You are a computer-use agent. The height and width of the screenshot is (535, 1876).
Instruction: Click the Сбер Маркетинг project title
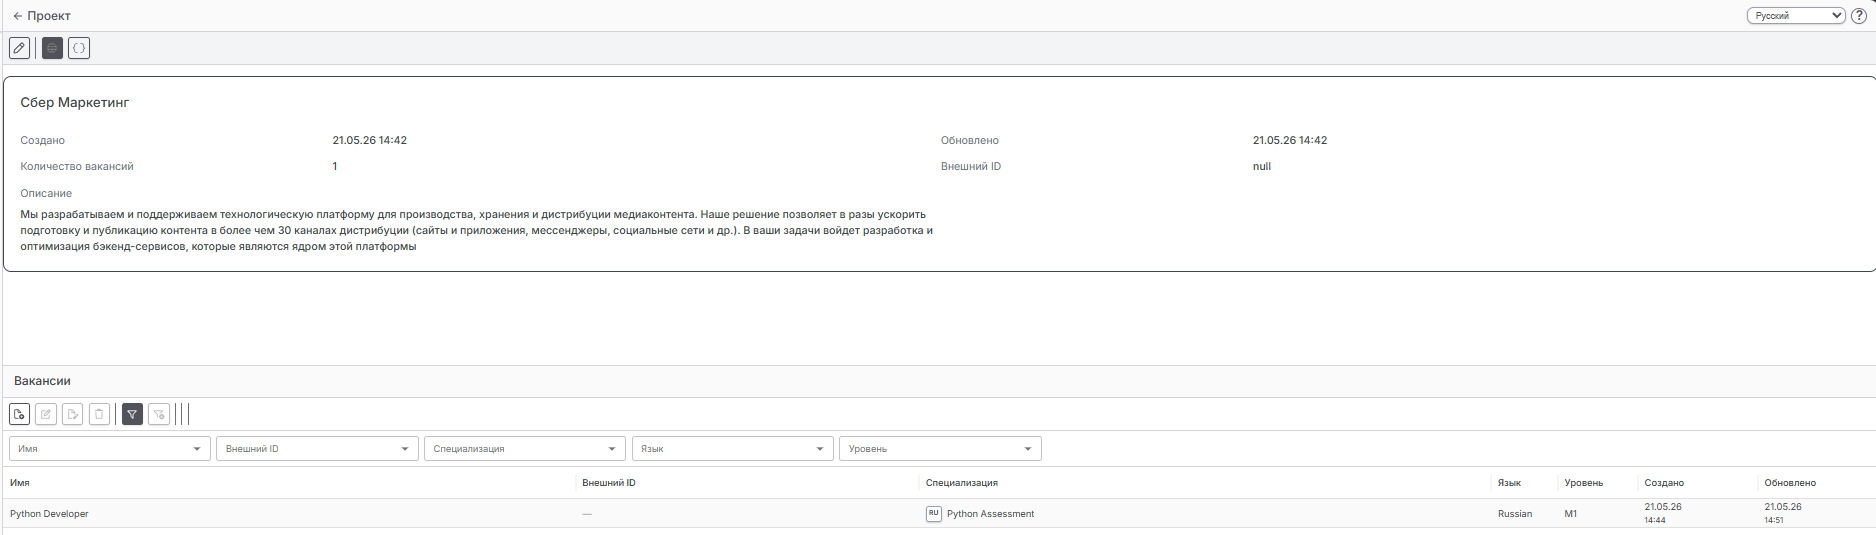click(75, 102)
